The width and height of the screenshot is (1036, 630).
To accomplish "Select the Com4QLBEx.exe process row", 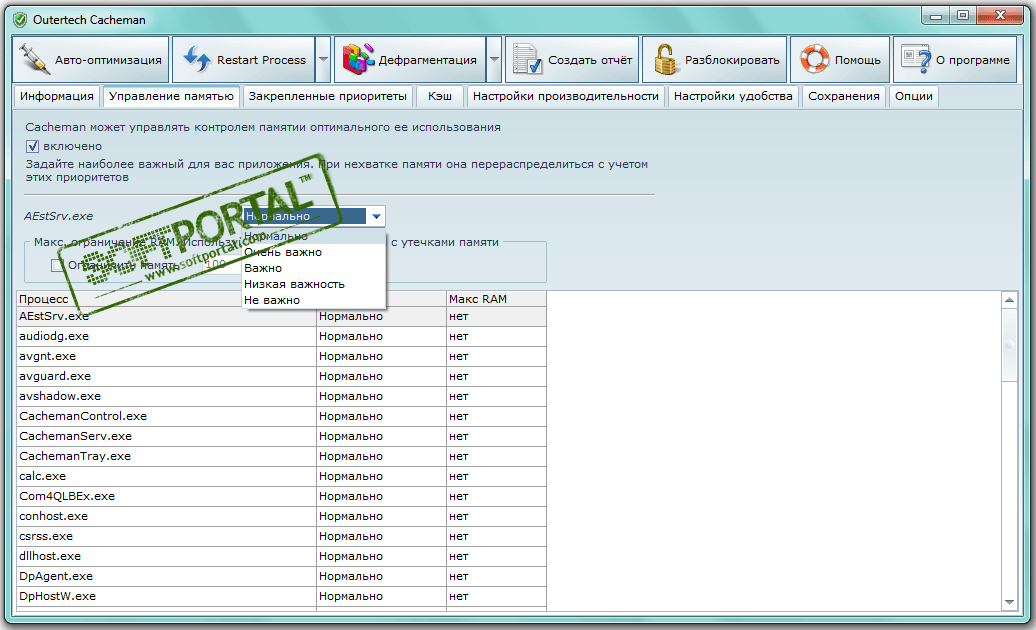I will pyautogui.click(x=281, y=496).
